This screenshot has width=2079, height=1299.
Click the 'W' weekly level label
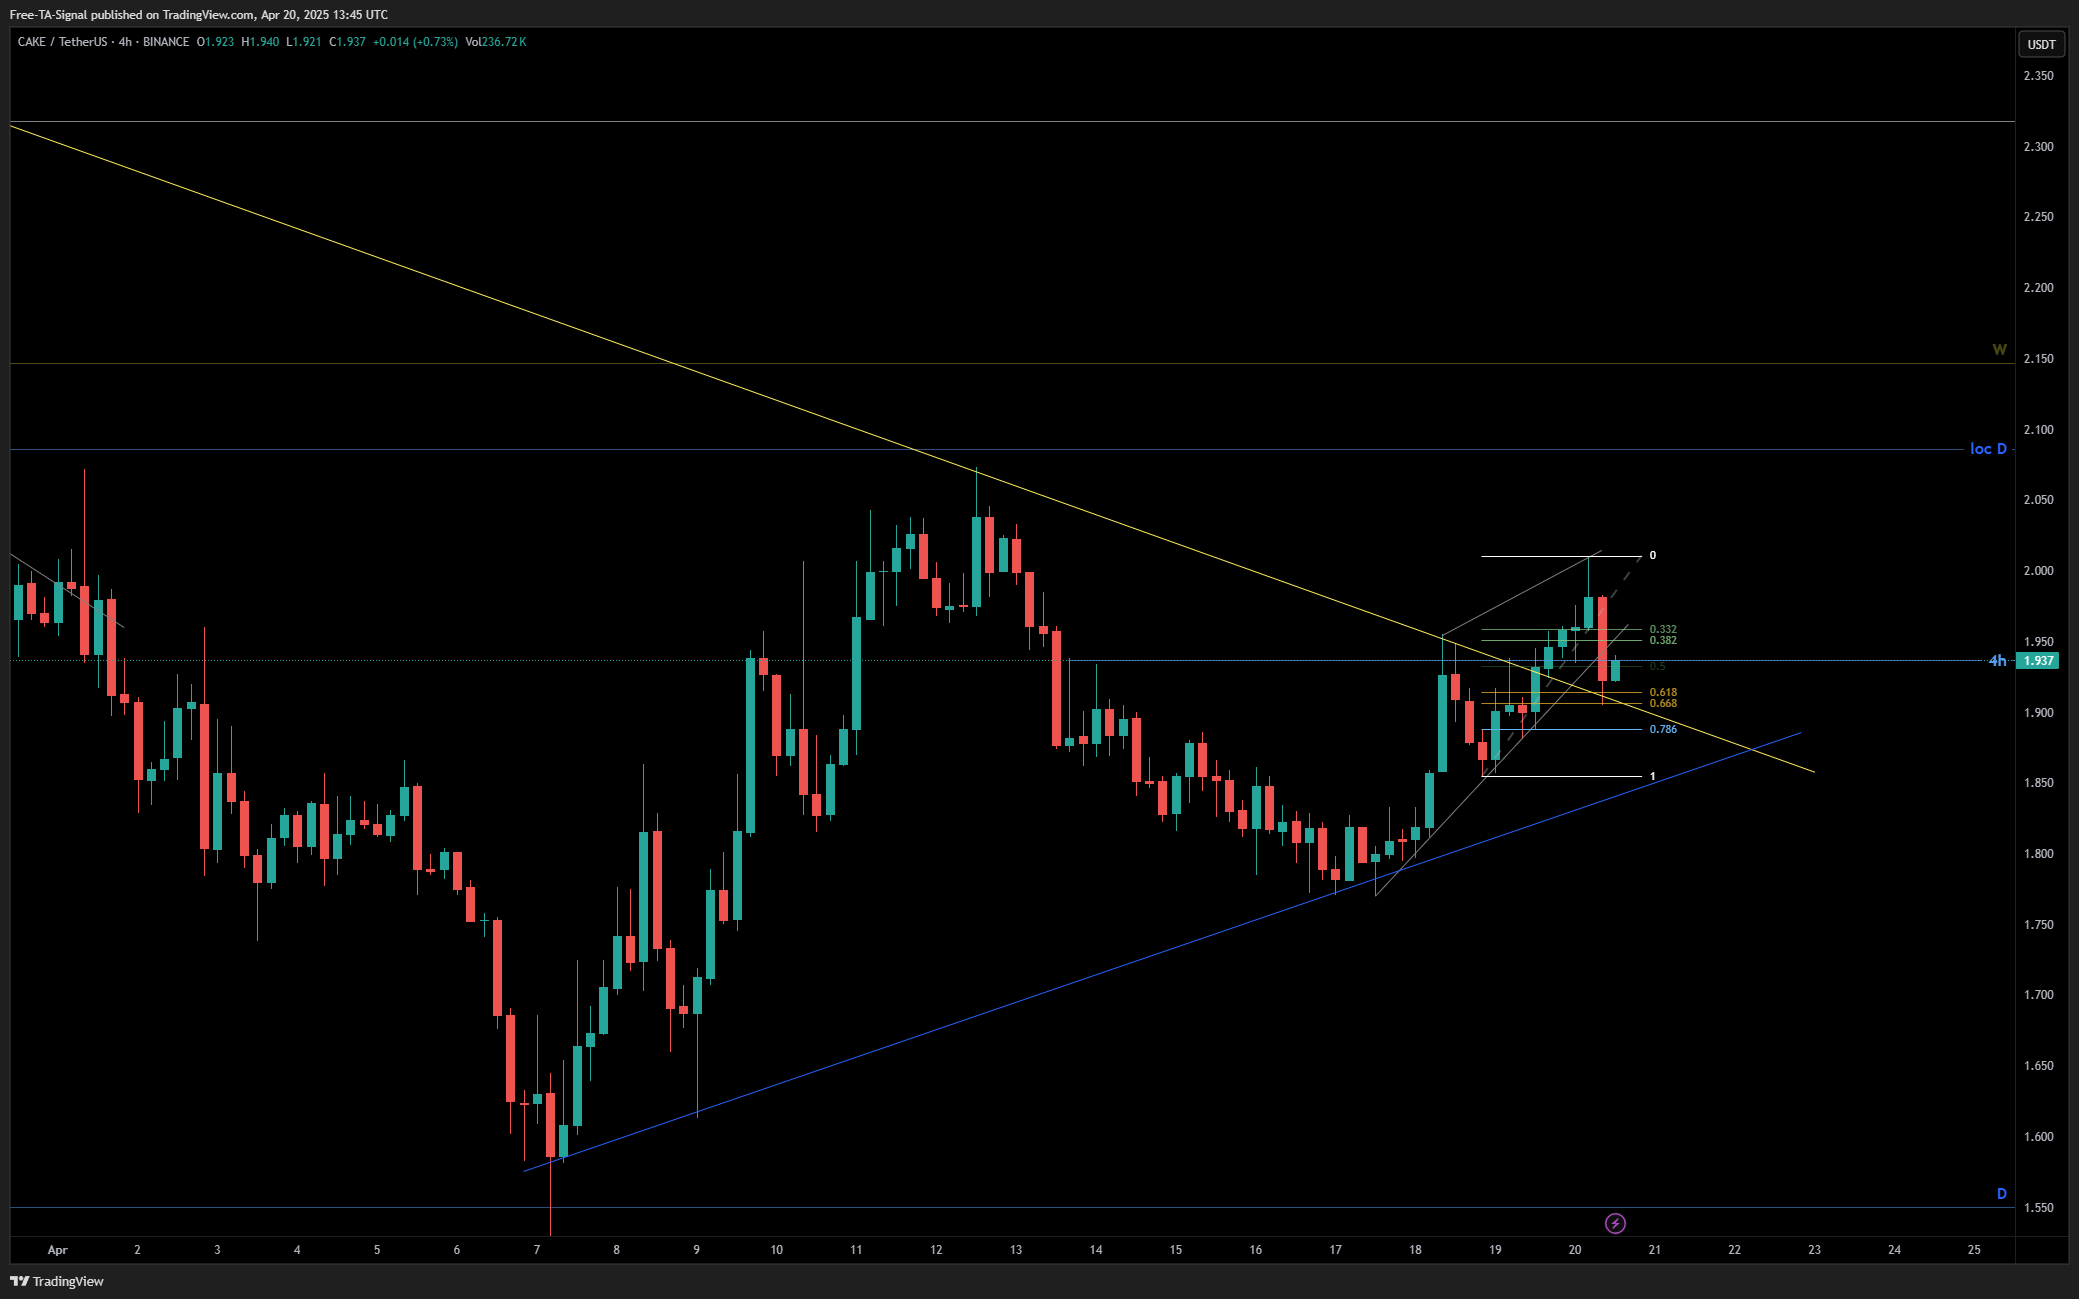[1999, 350]
